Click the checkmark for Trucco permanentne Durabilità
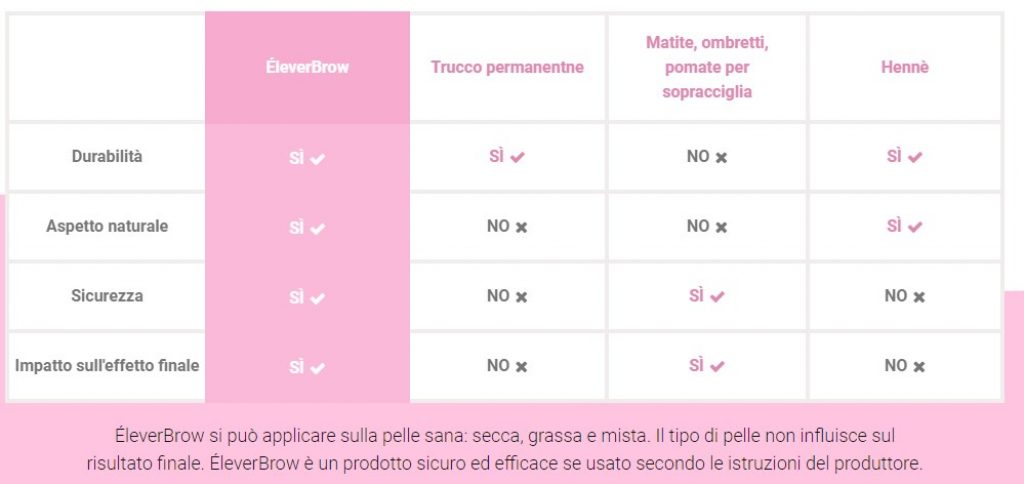The height and width of the screenshot is (484, 1024). 517,158
